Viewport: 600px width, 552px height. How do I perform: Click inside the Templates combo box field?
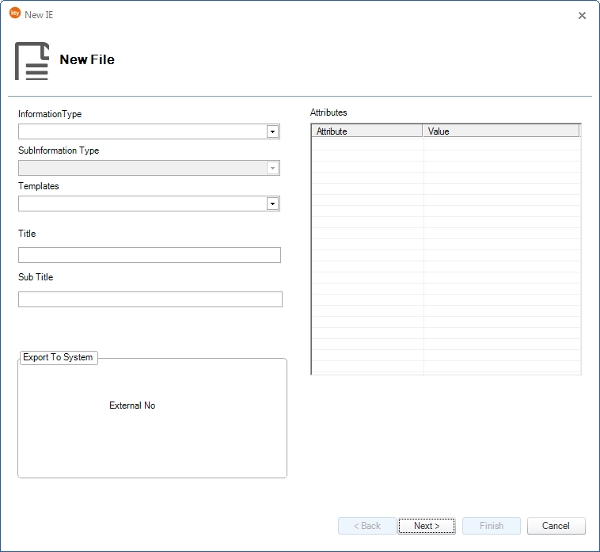pos(141,204)
